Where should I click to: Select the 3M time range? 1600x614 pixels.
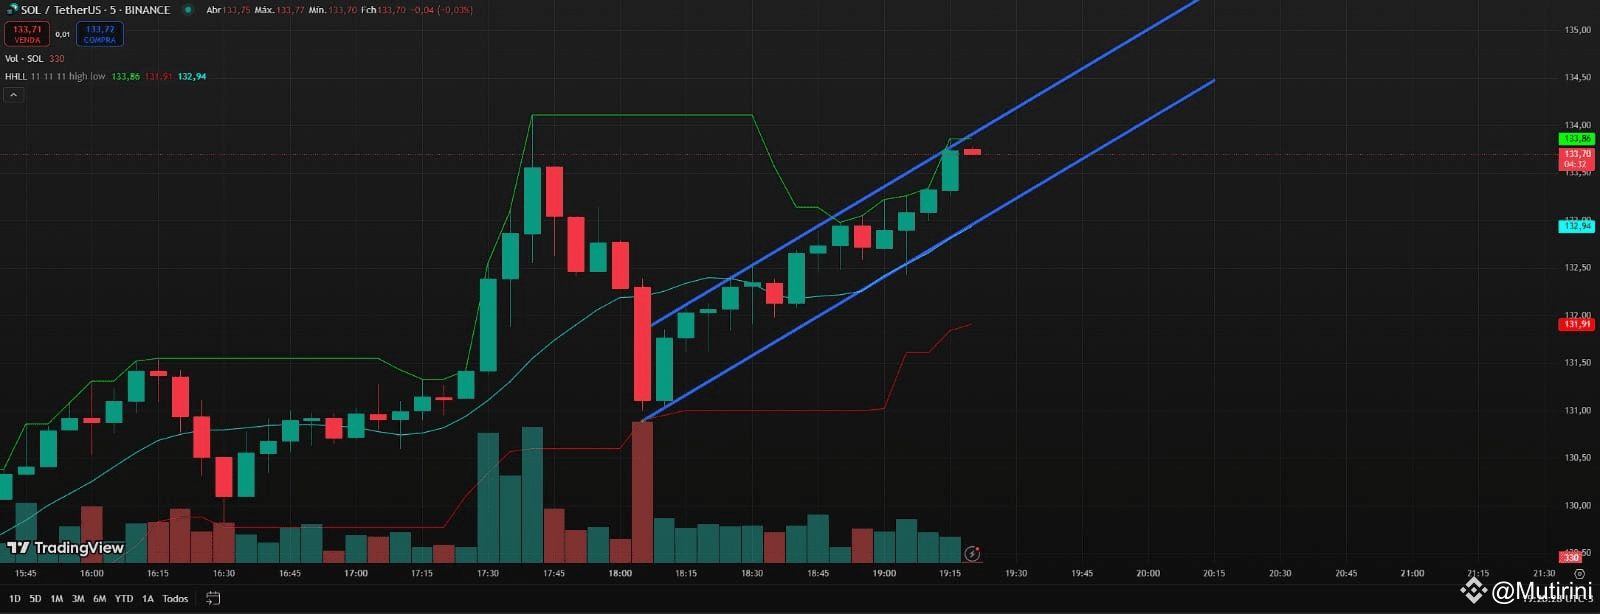tap(78, 598)
